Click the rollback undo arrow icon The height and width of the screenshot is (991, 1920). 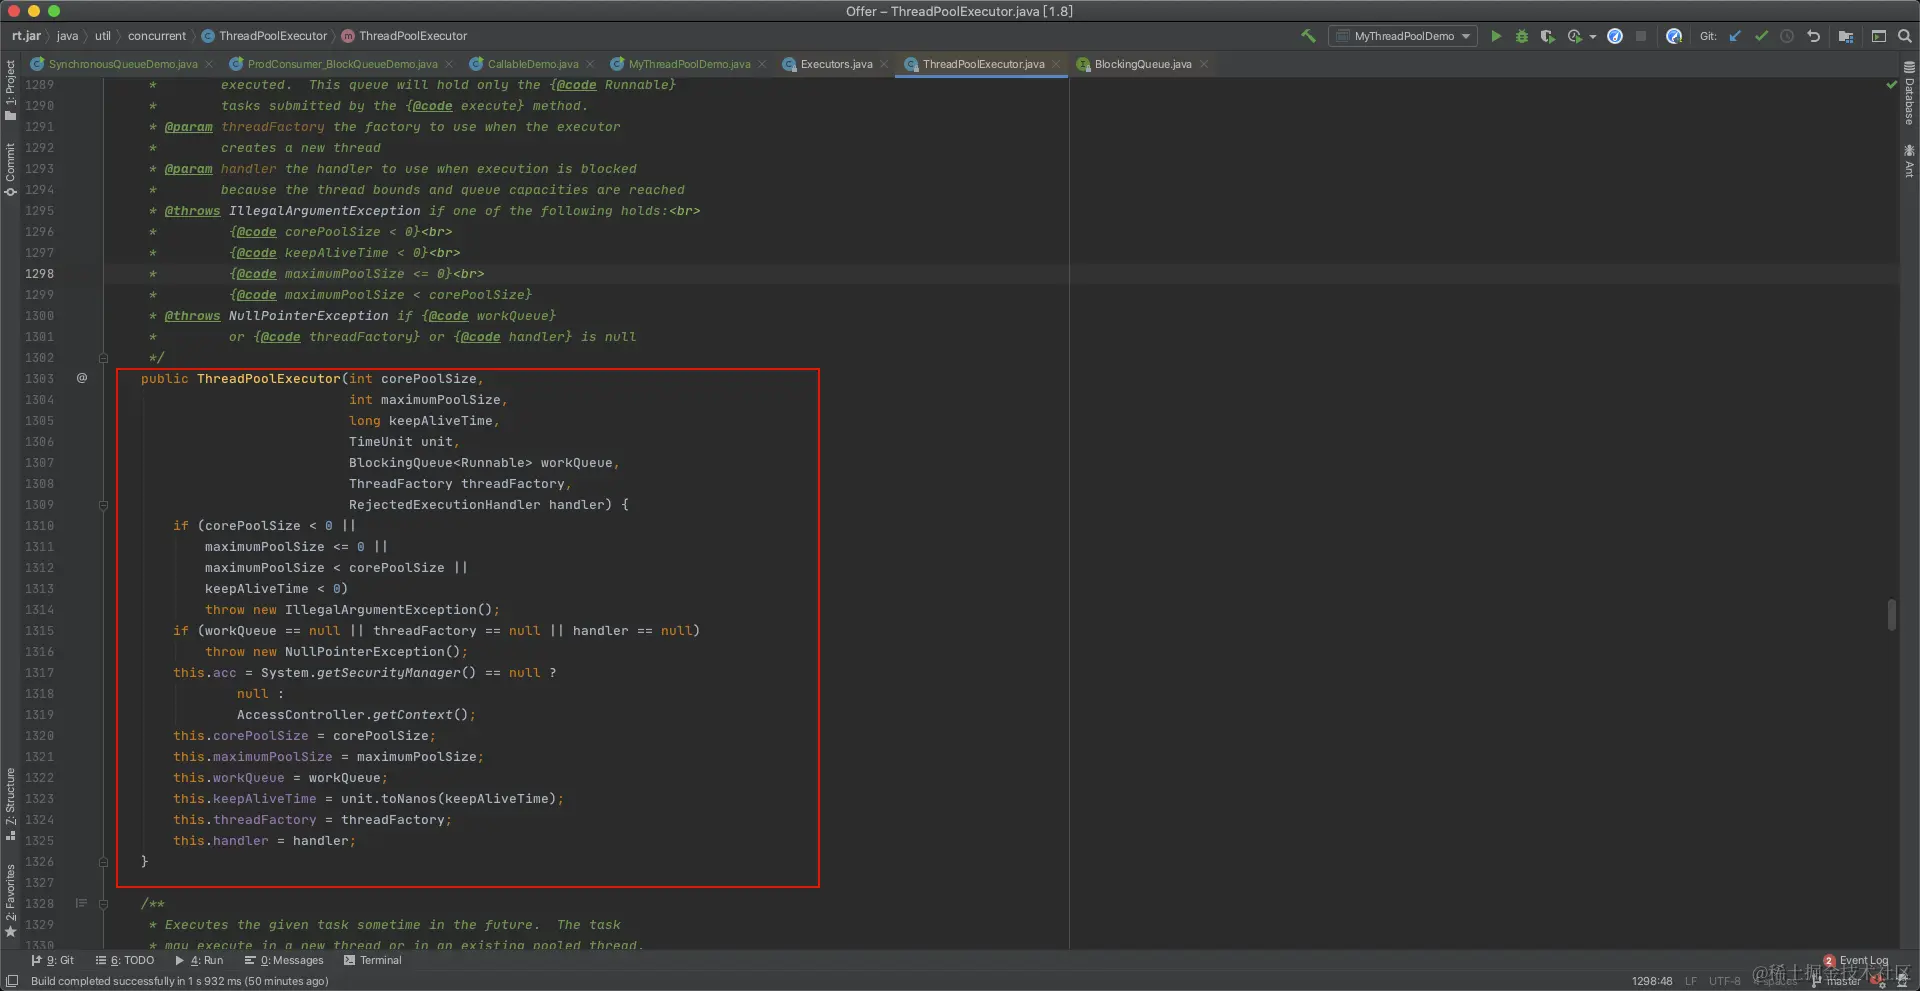(1813, 36)
